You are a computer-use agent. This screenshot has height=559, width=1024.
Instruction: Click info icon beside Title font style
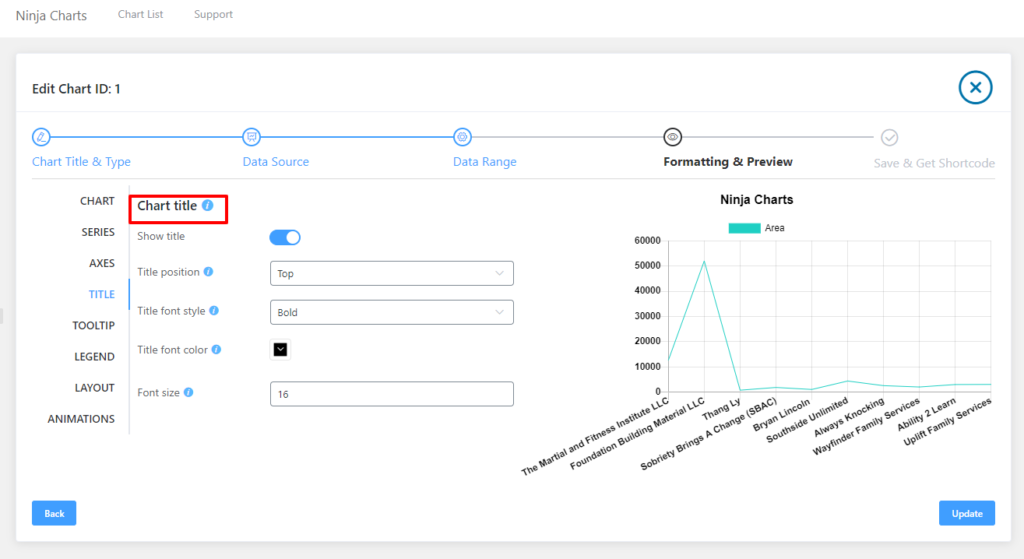pyautogui.click(x=214, y=311)
